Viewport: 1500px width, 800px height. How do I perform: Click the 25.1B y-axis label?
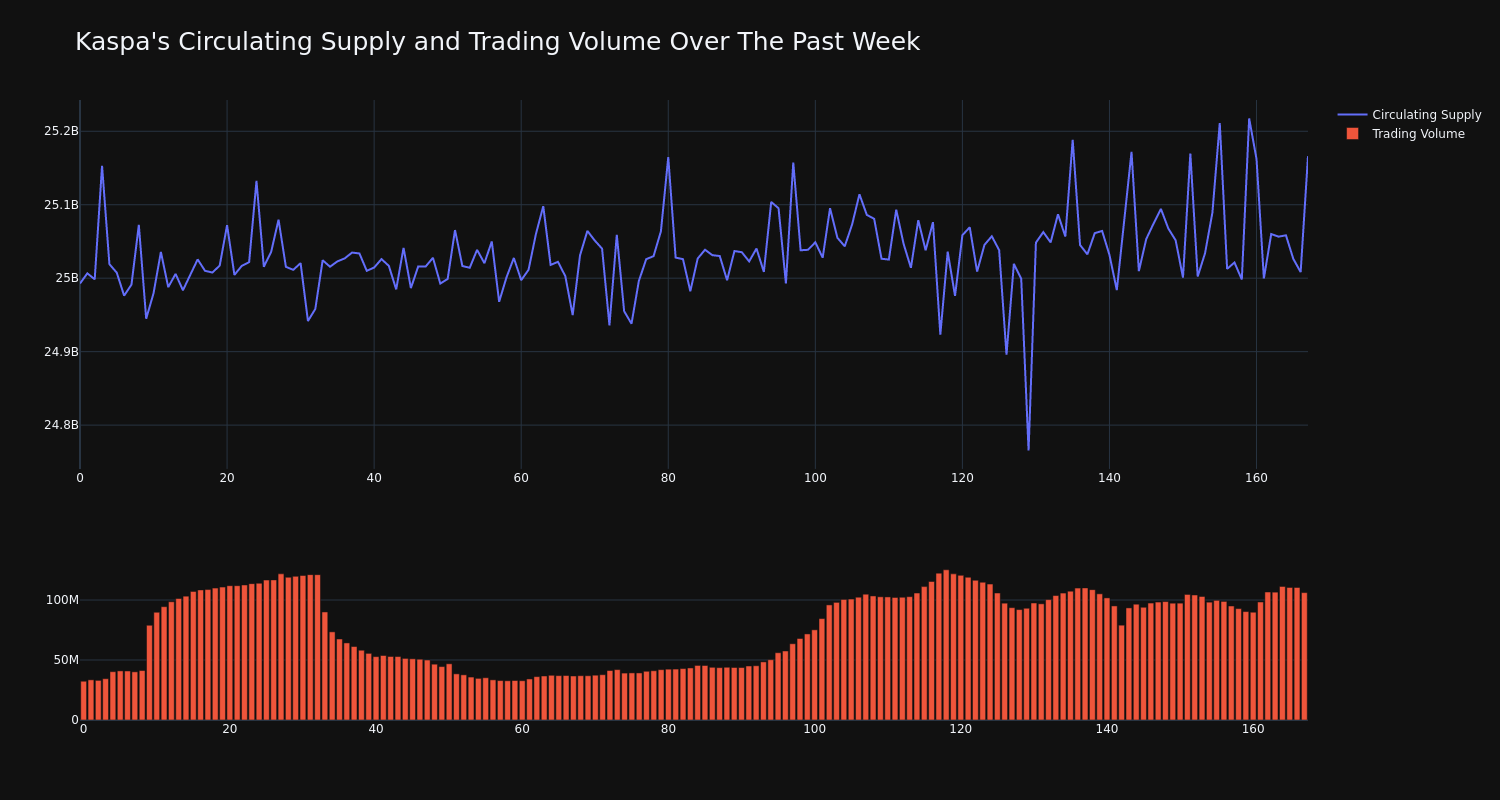pyautogui.click(x=61, y=205)
